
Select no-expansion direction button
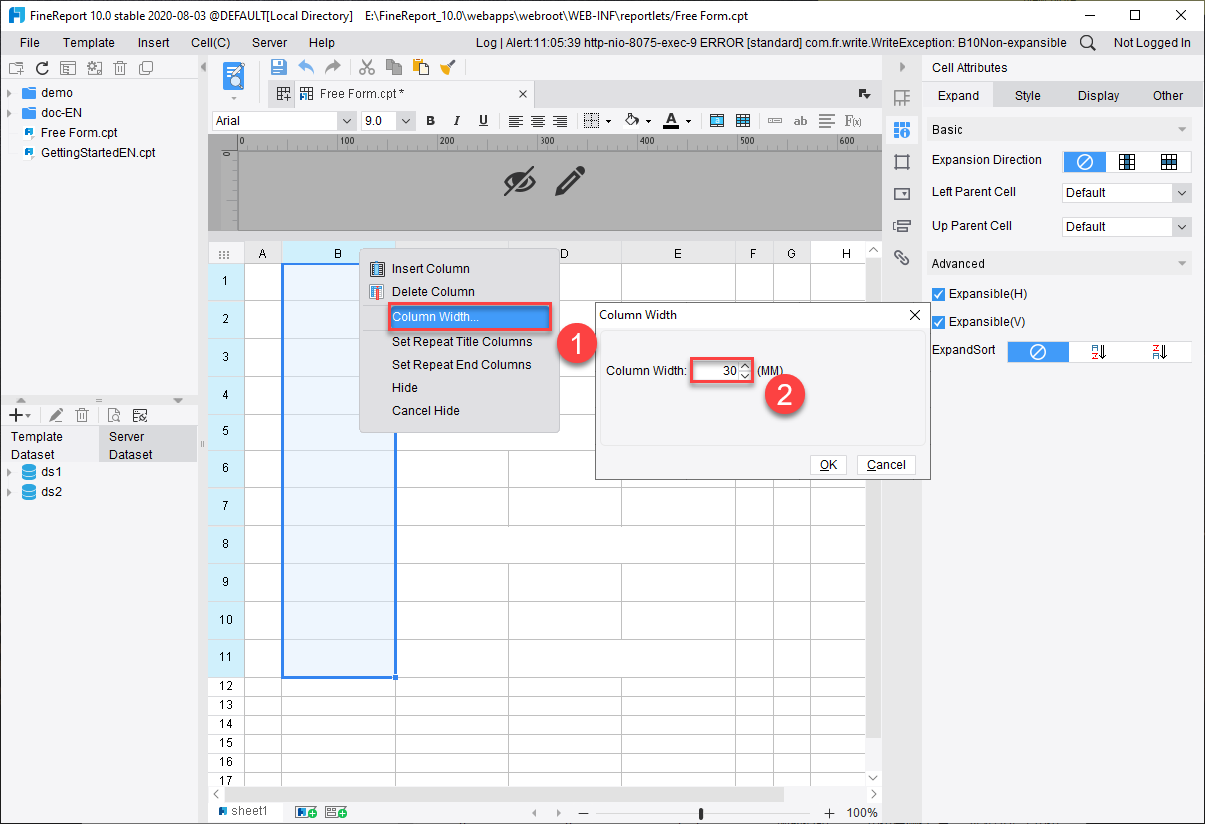(1084, 162)
